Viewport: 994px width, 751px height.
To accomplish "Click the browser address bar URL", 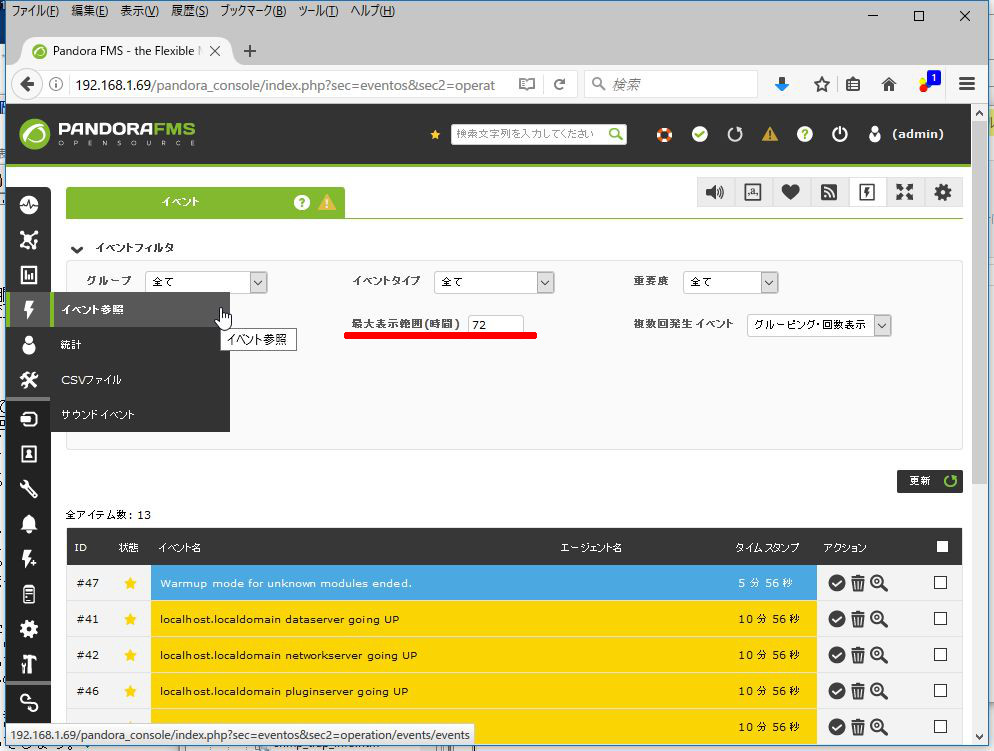I will pyautogui.click(x=285, y=85).
